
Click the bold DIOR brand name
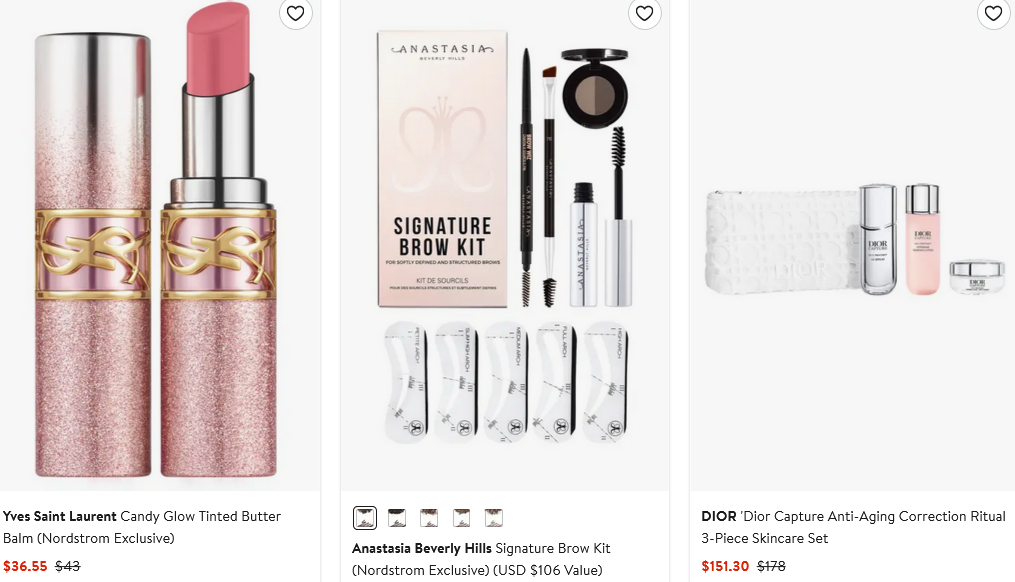(x=719, y=517)
